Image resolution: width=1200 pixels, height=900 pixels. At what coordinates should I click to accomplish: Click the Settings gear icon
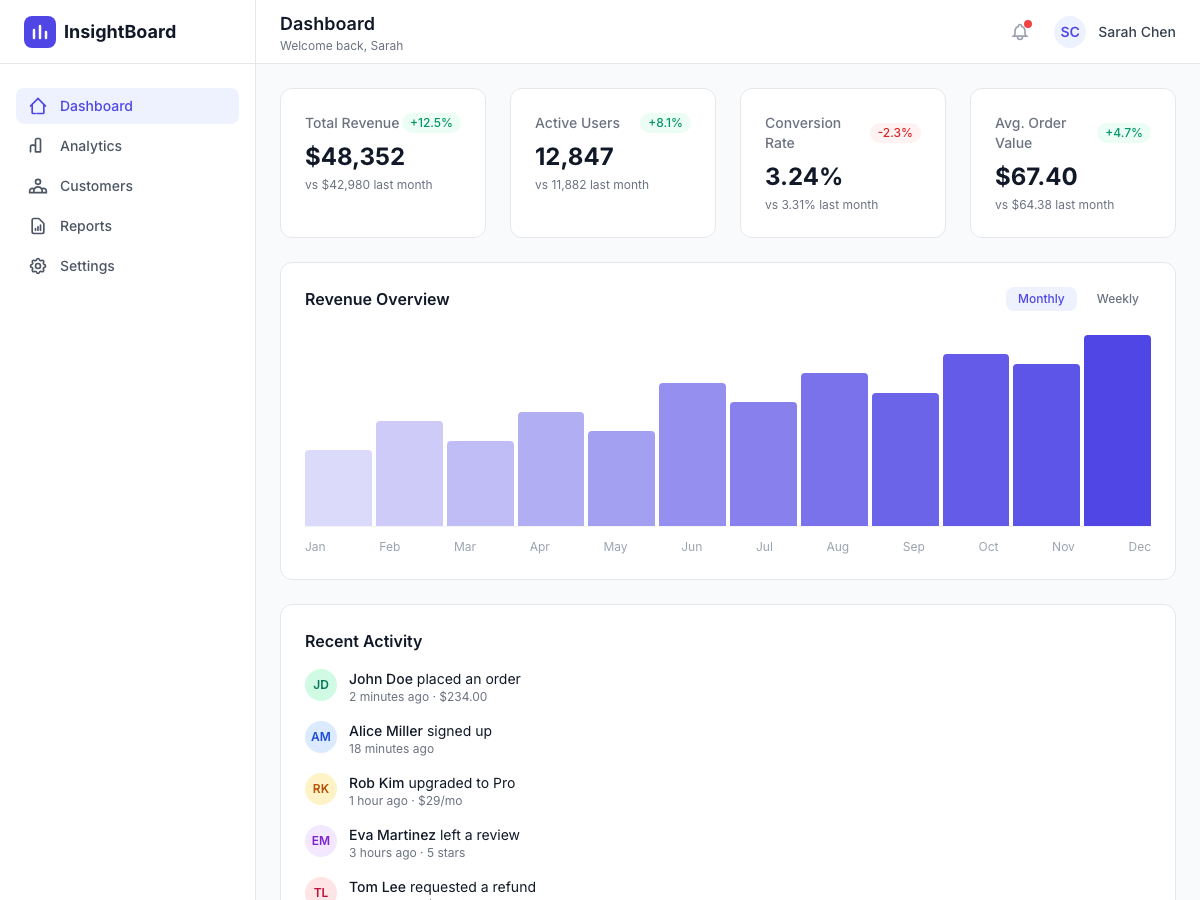pos(38,266)
